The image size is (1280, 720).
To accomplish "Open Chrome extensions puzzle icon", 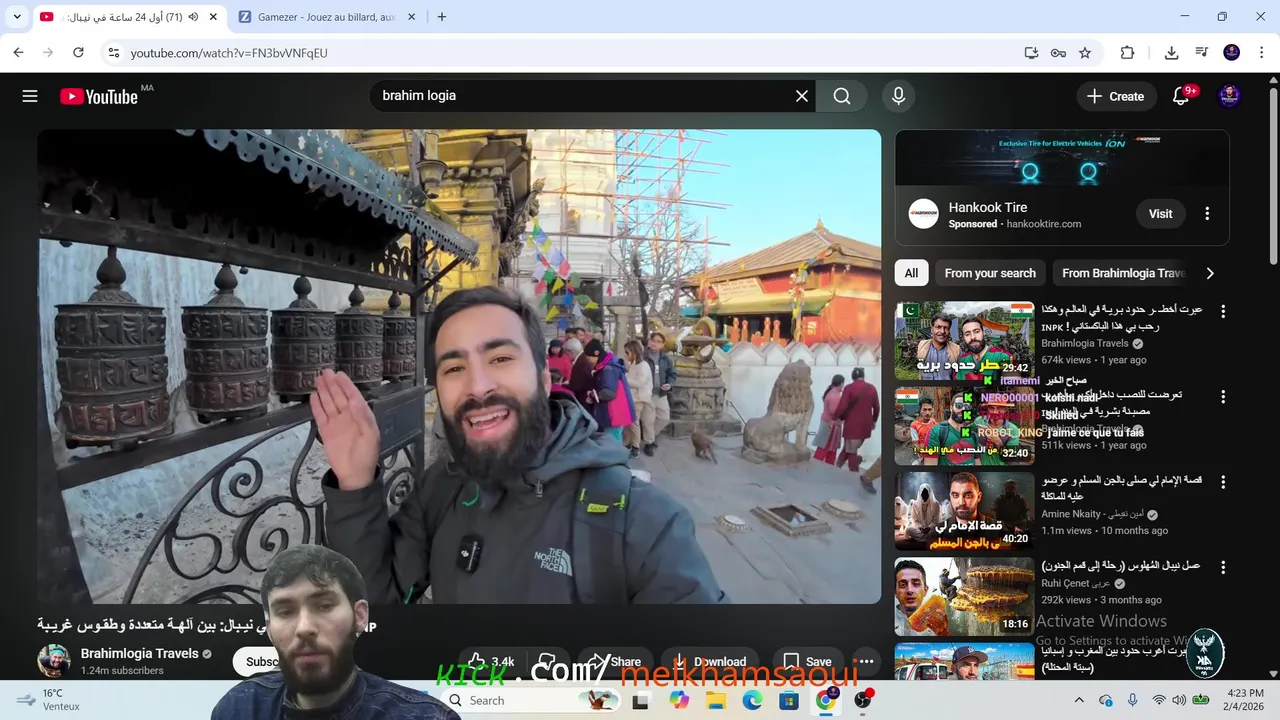I will (x=1127, y=53).
